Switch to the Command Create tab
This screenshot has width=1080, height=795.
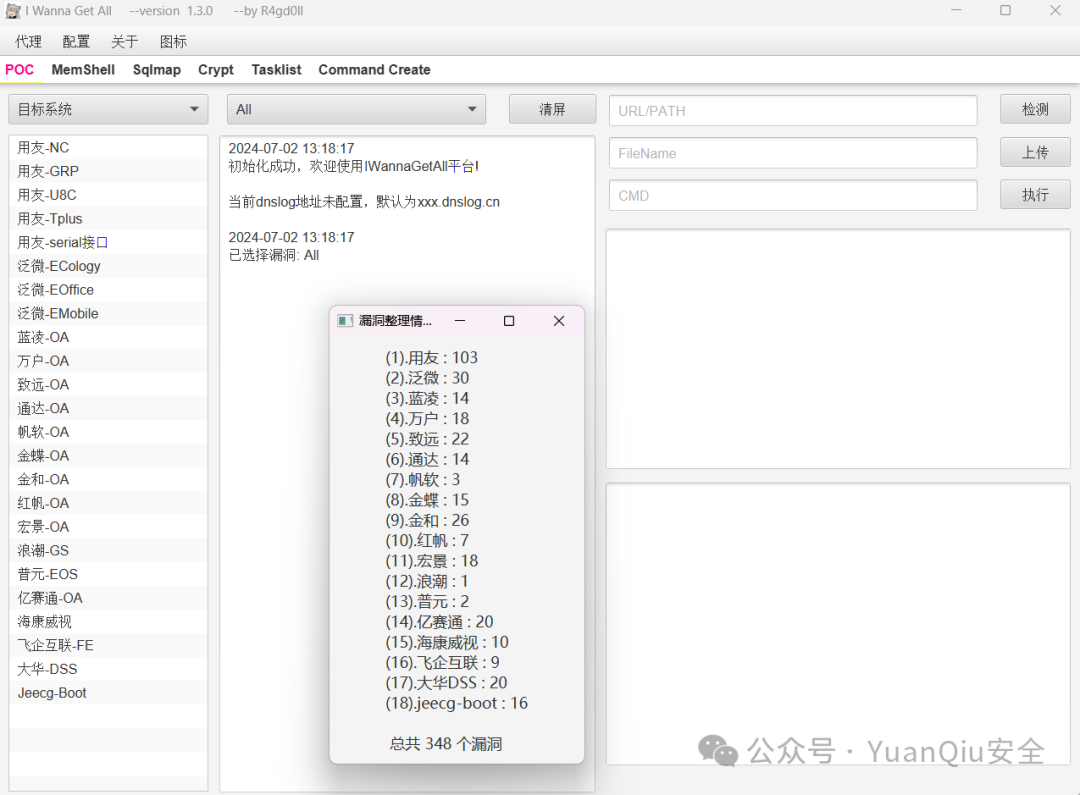coord(374,70)
